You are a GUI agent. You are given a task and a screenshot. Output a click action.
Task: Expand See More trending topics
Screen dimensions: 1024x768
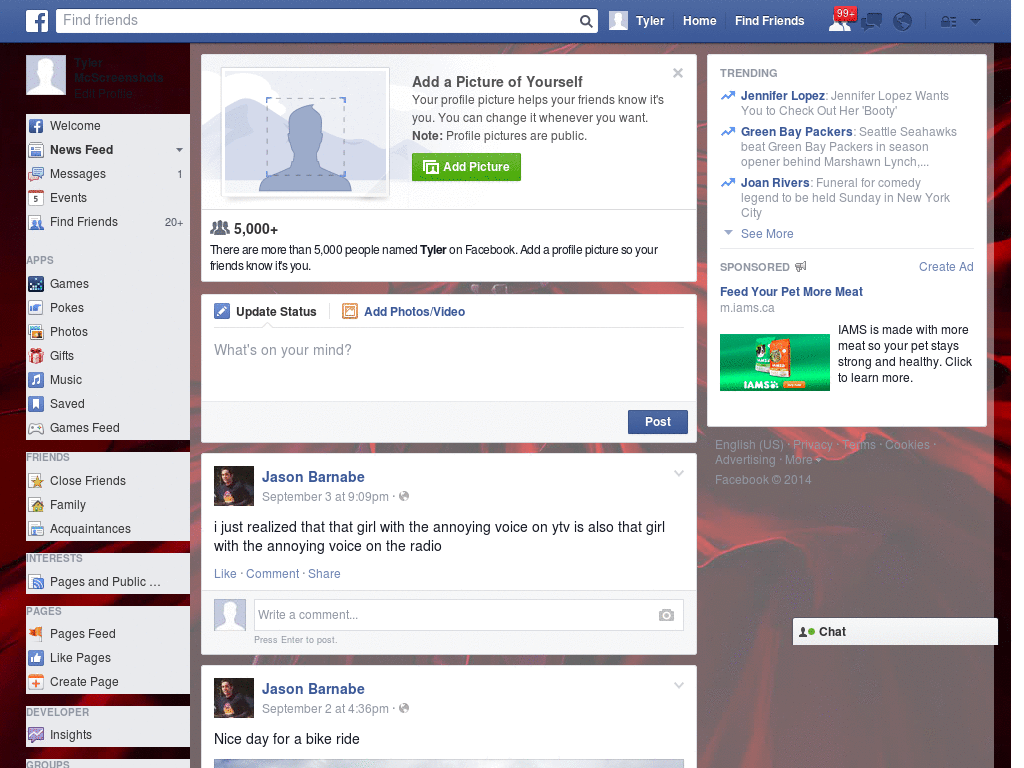767,234
